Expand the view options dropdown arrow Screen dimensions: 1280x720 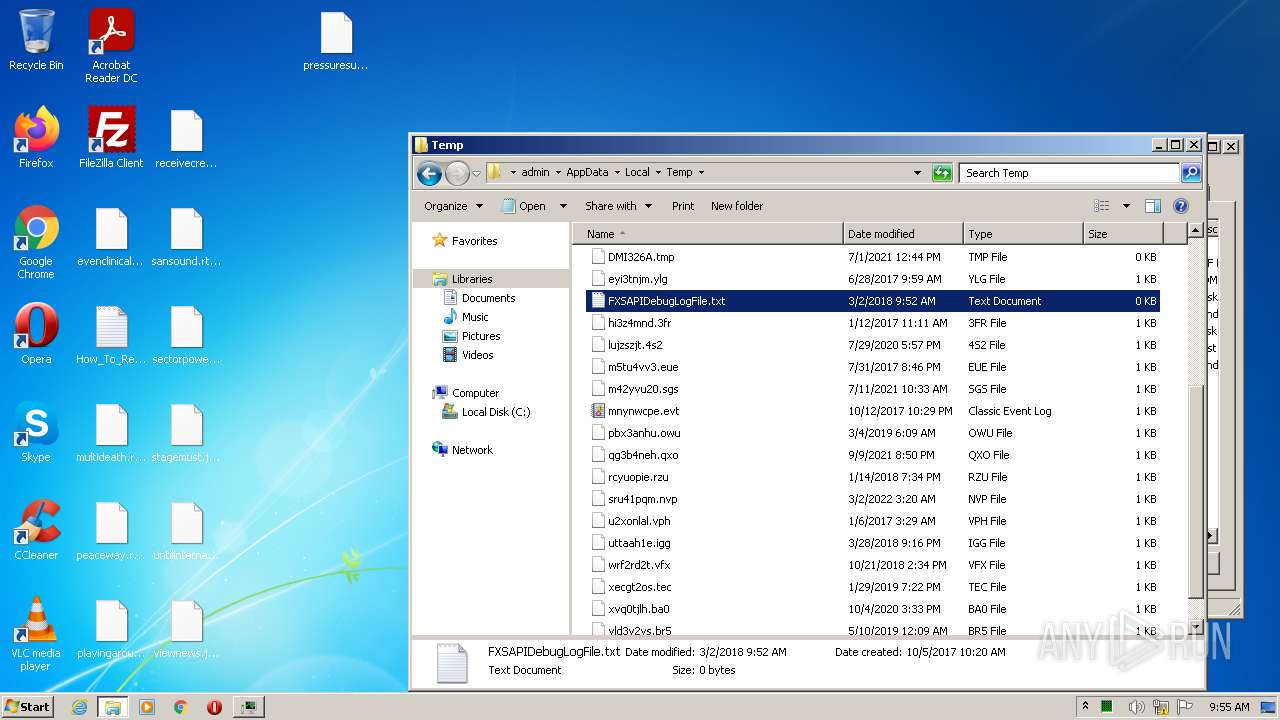pos(1126,206)
